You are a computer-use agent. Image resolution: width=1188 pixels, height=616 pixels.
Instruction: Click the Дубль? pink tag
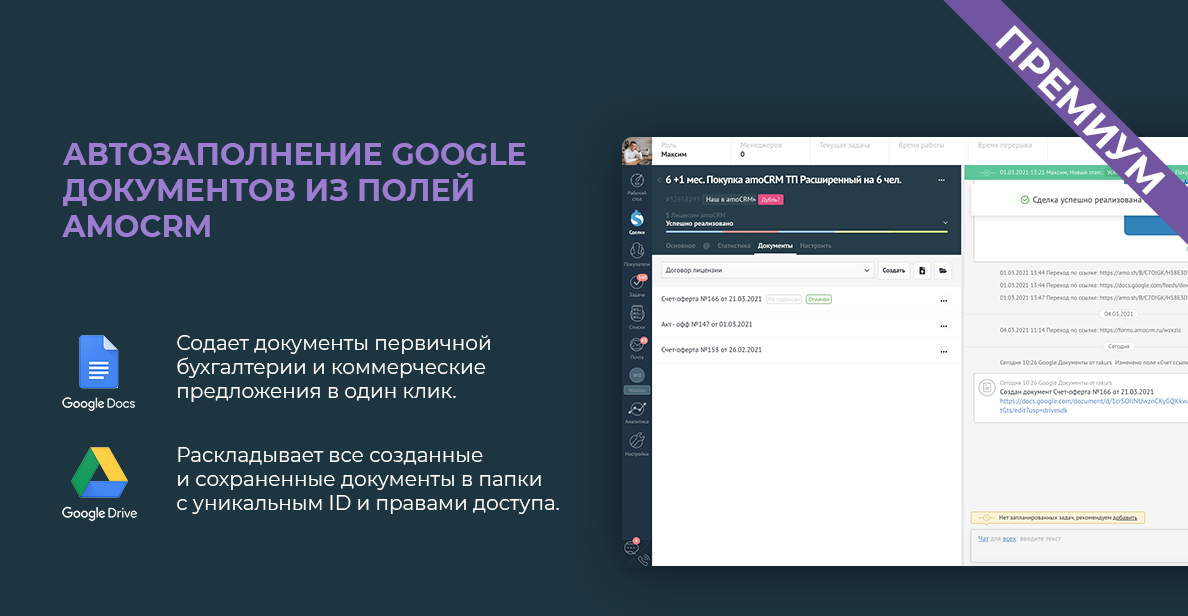771,199
